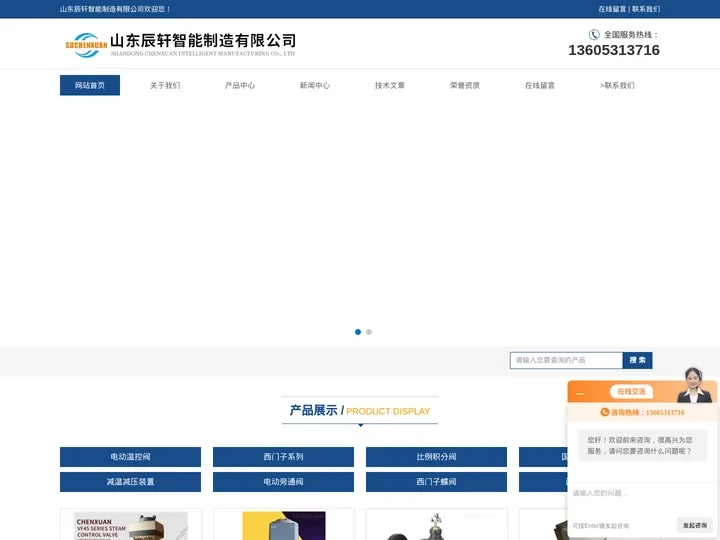The width and height of the screenshot is (720, 540).
Task: Select second banner slide dot
Action: tap(369, 332)
